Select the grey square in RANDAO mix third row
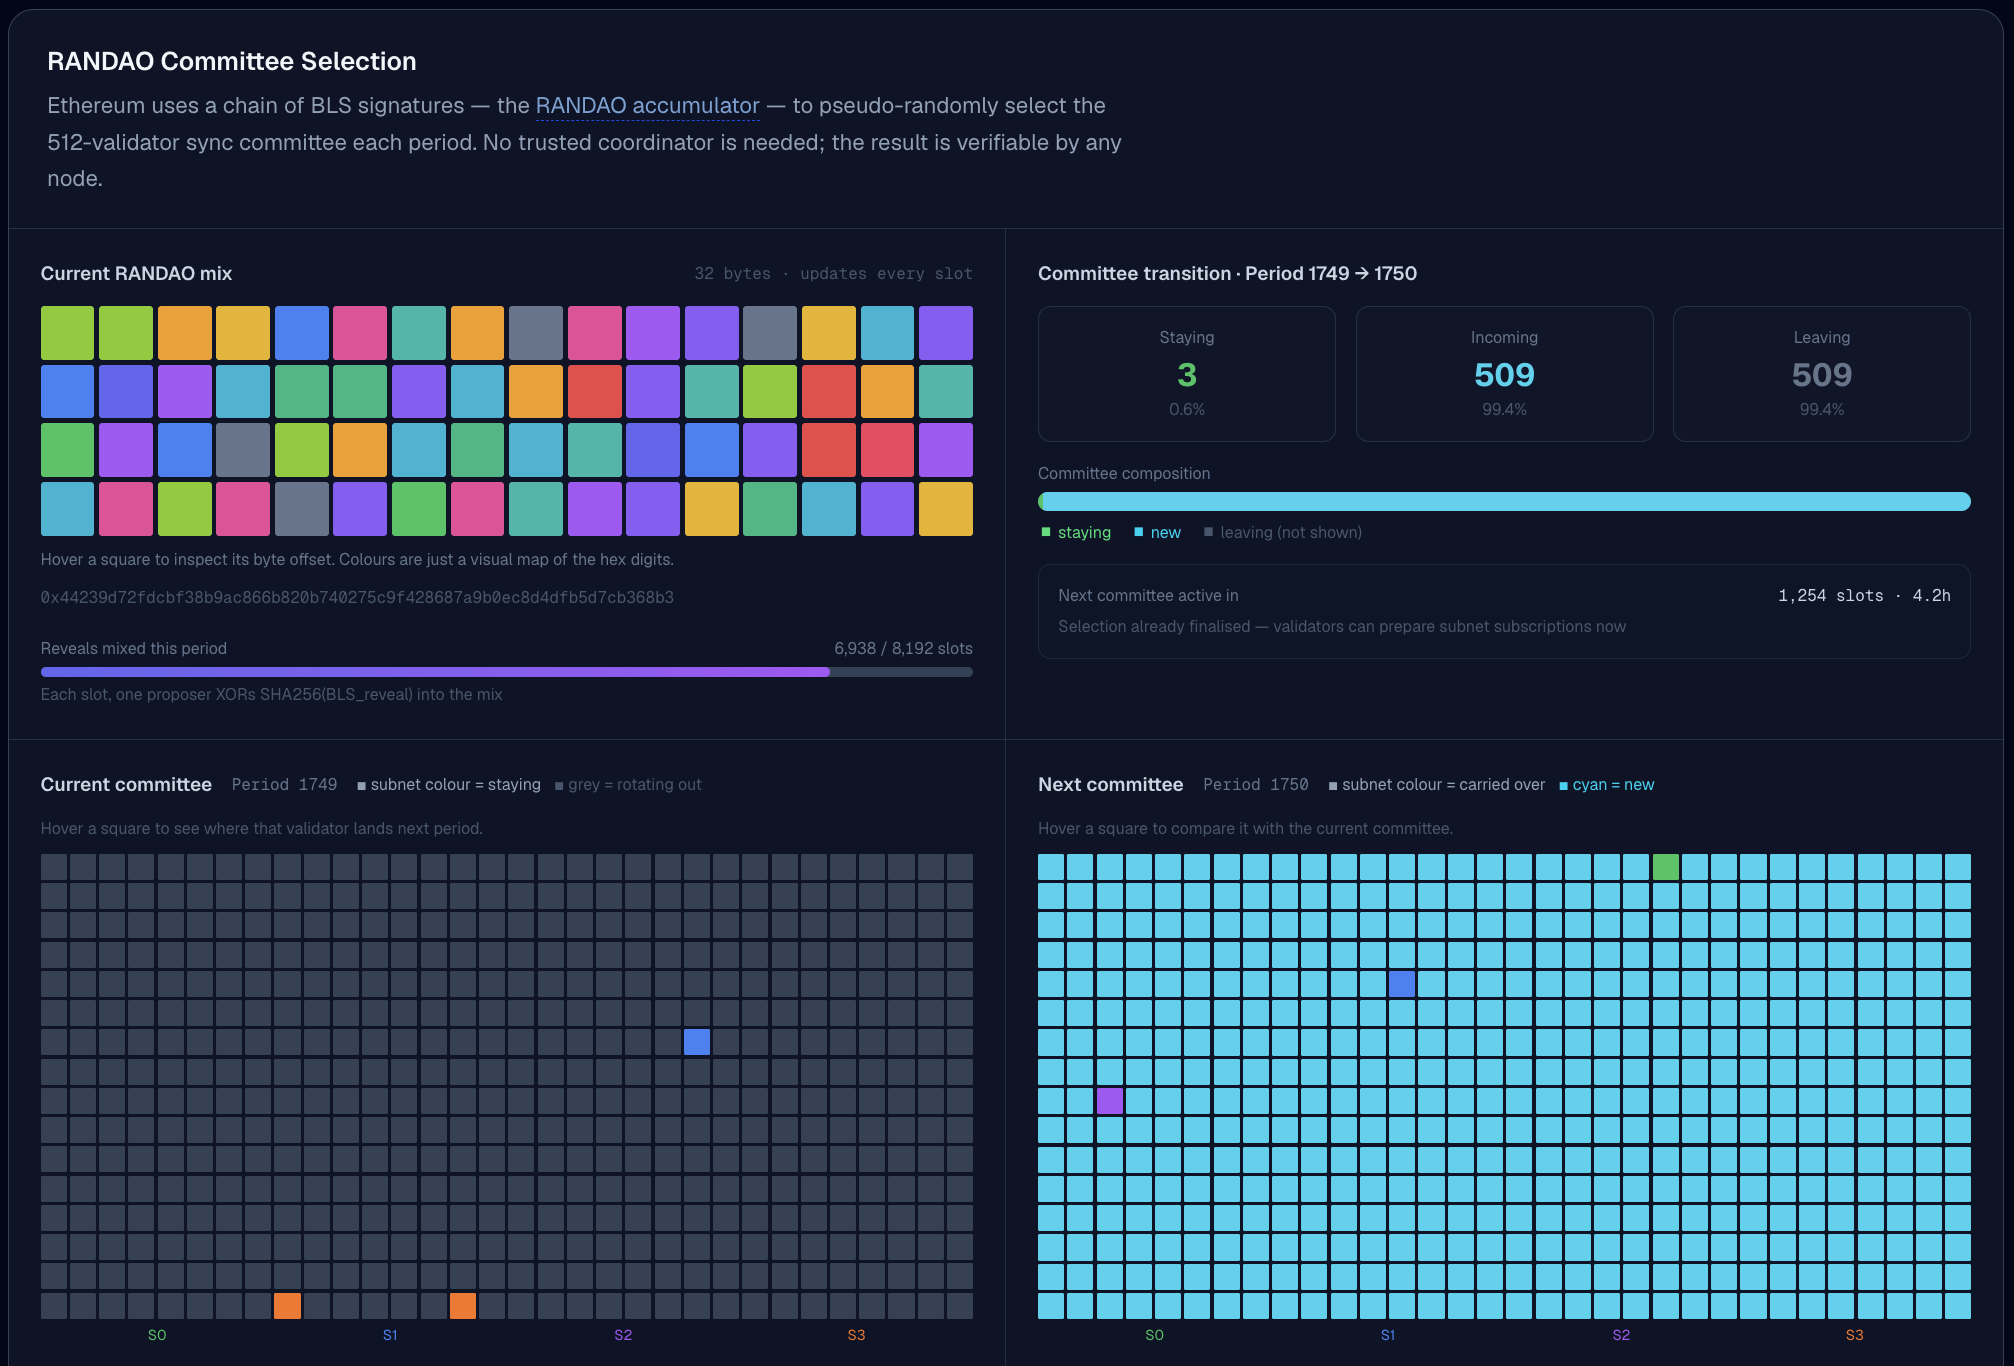The height and width of the screenshot is (1366, 2014). click(x=243, y=450)
